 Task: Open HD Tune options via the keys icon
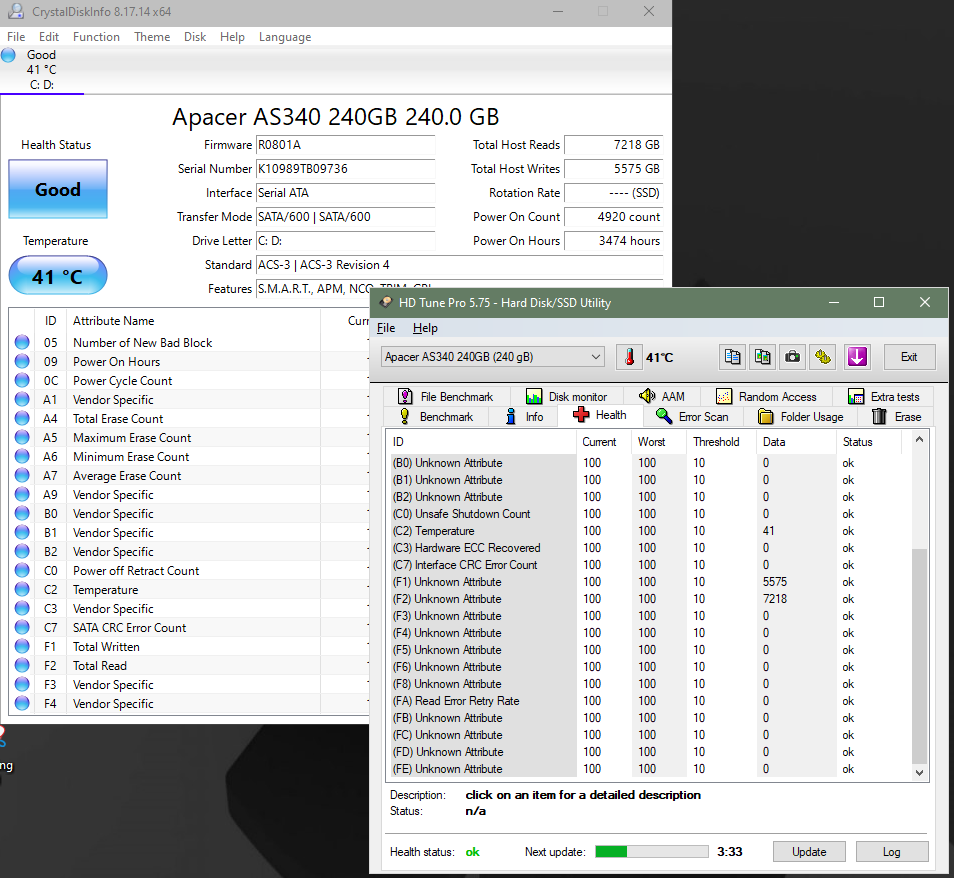(821, 357)
